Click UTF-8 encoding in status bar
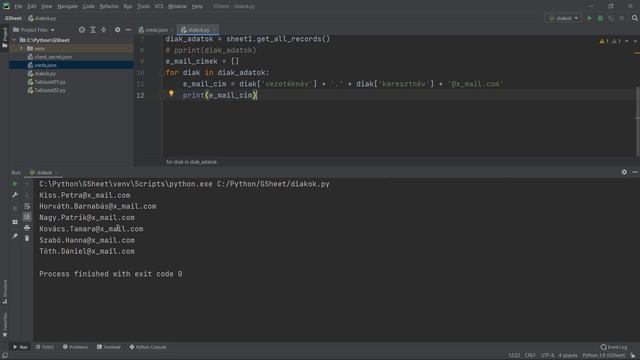The height and width of the screenshot is (360, 640). click(547, 356)
